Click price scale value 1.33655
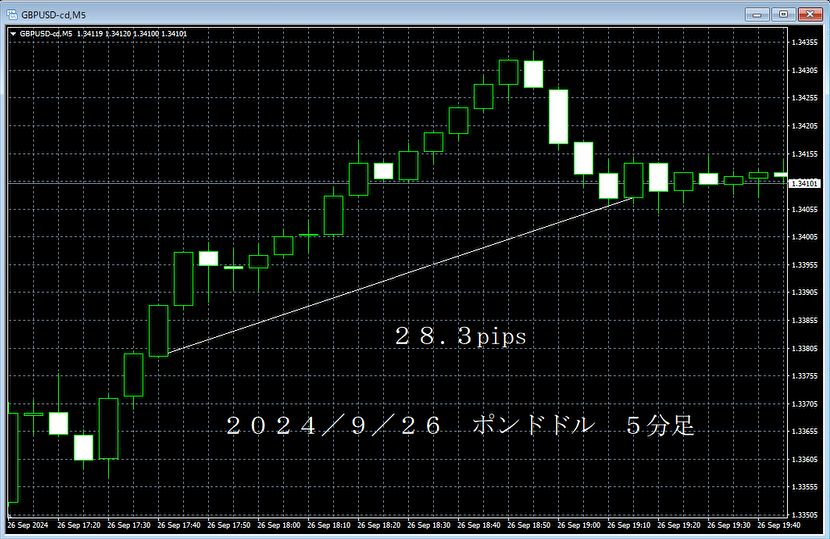The height and width of the screenshot is (539, 830). click(x=805, y=432)
